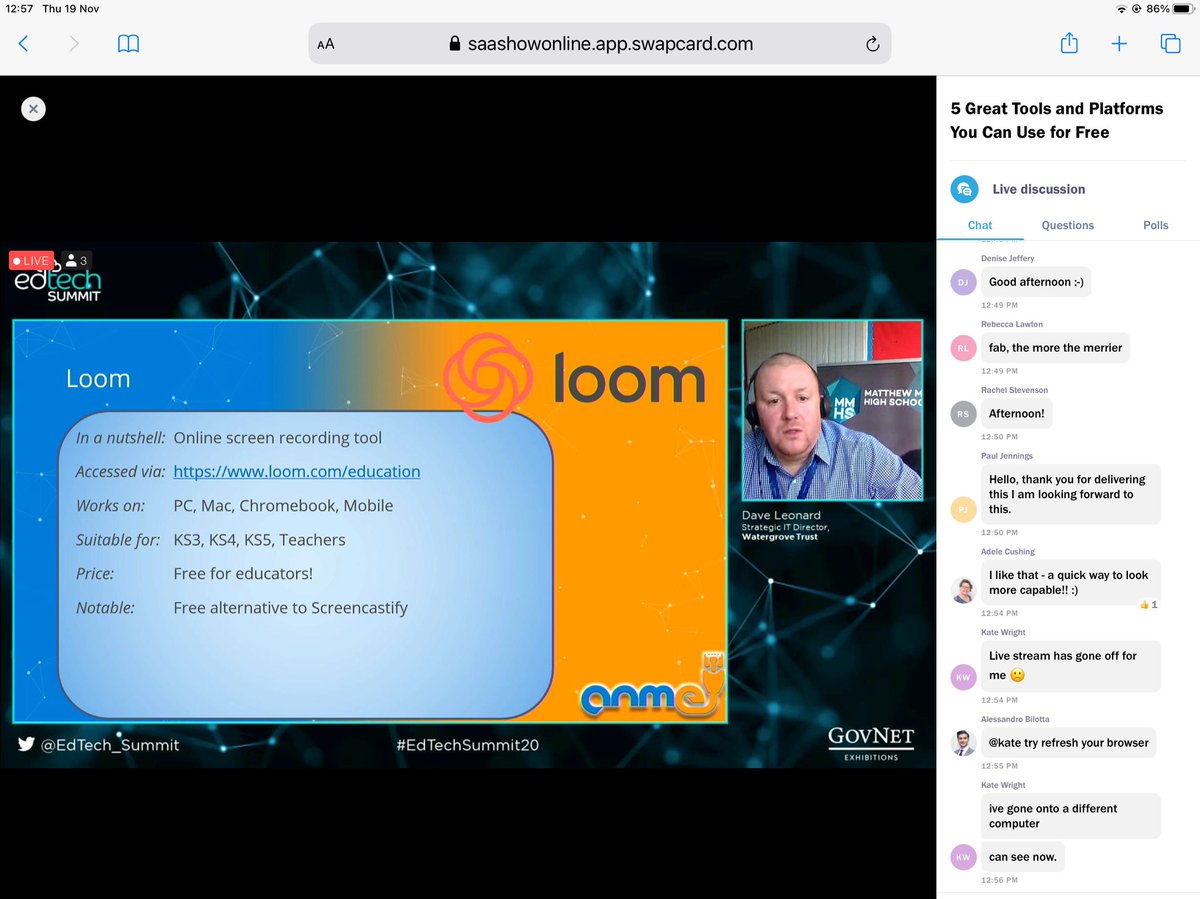Click the presenter webcam video thumbnail
This screenshot has height=899, width=1200.
click(832, 410)
